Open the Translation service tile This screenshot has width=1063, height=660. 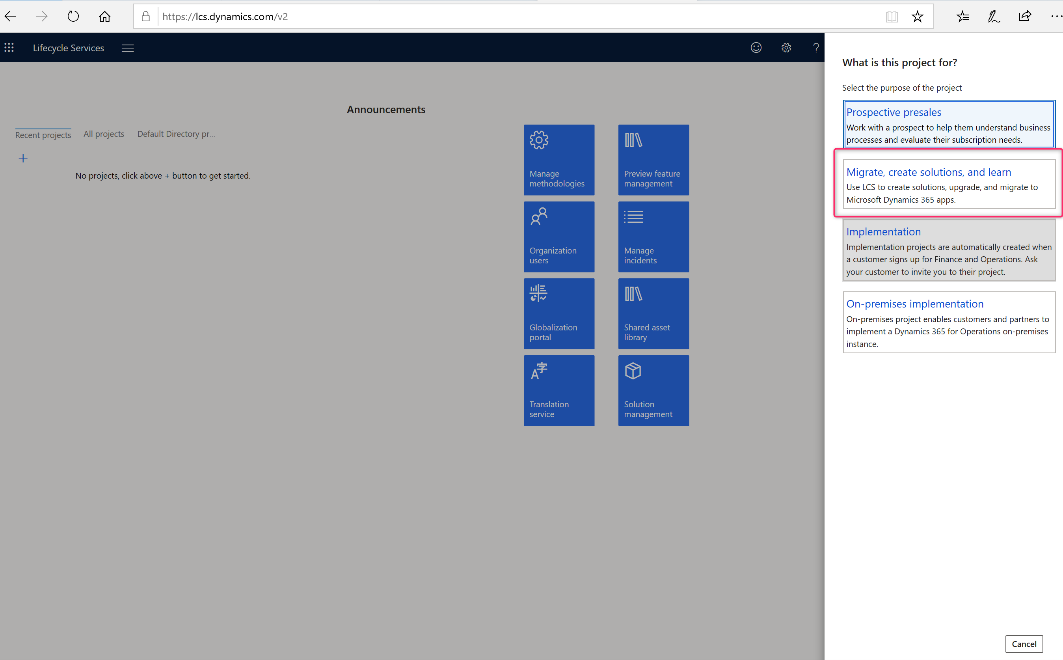(558, 390)
